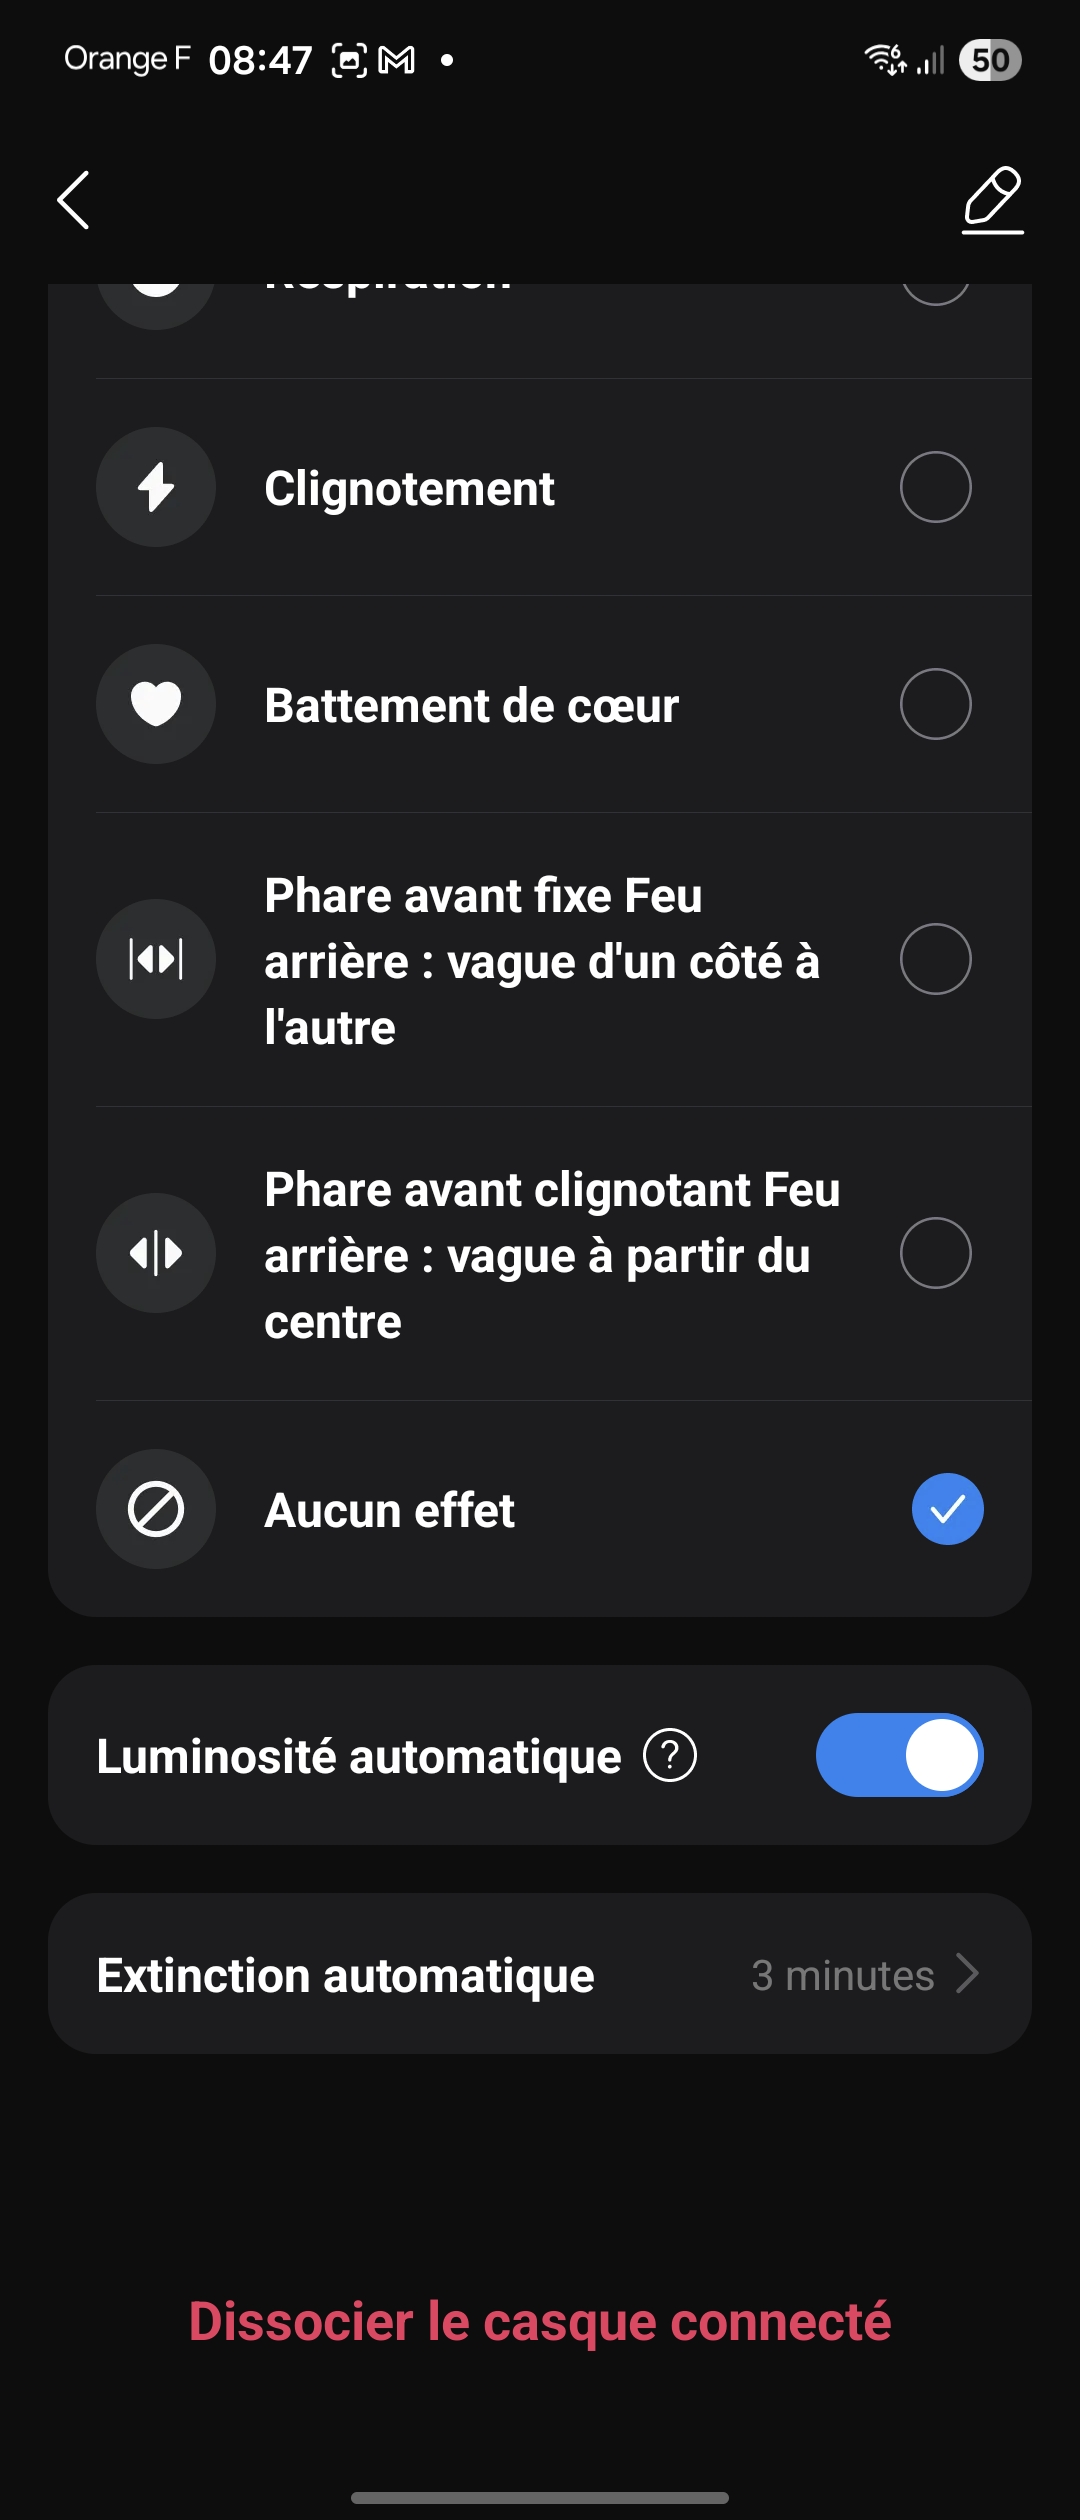Tap the Aucun effet prohibition icon
This screenshot has height=2520, width=1080.
156,1509
